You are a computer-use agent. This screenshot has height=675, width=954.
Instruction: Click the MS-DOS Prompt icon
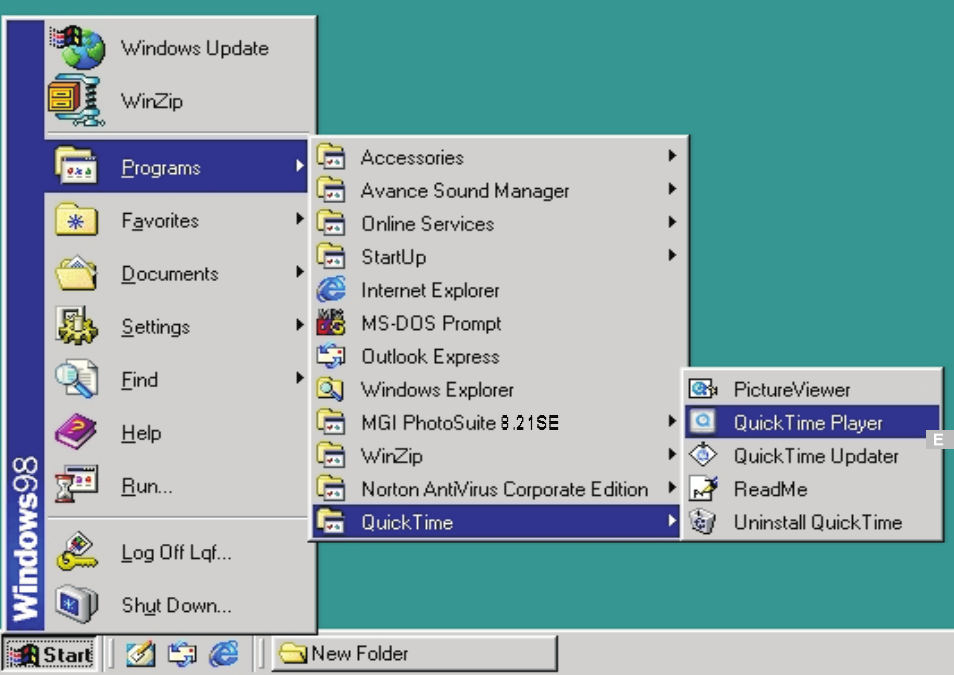(x=331, y=323)
